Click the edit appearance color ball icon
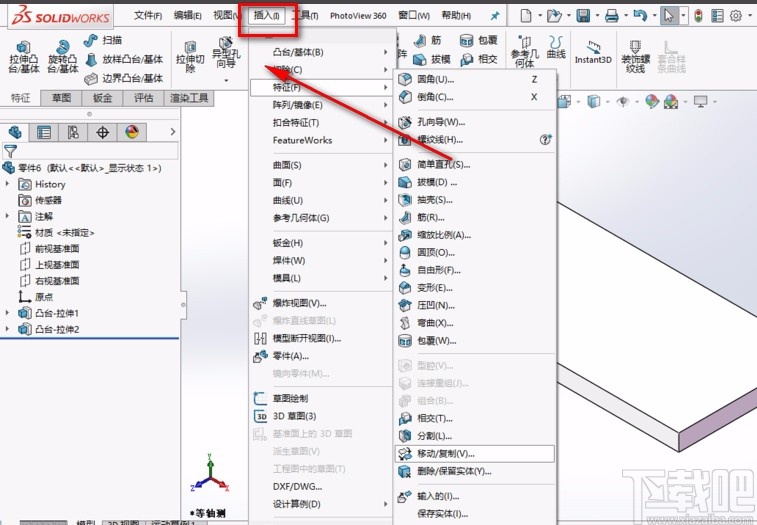Image resolution: width=757 pixels, height=525 pixels. (x=651, y=101)
